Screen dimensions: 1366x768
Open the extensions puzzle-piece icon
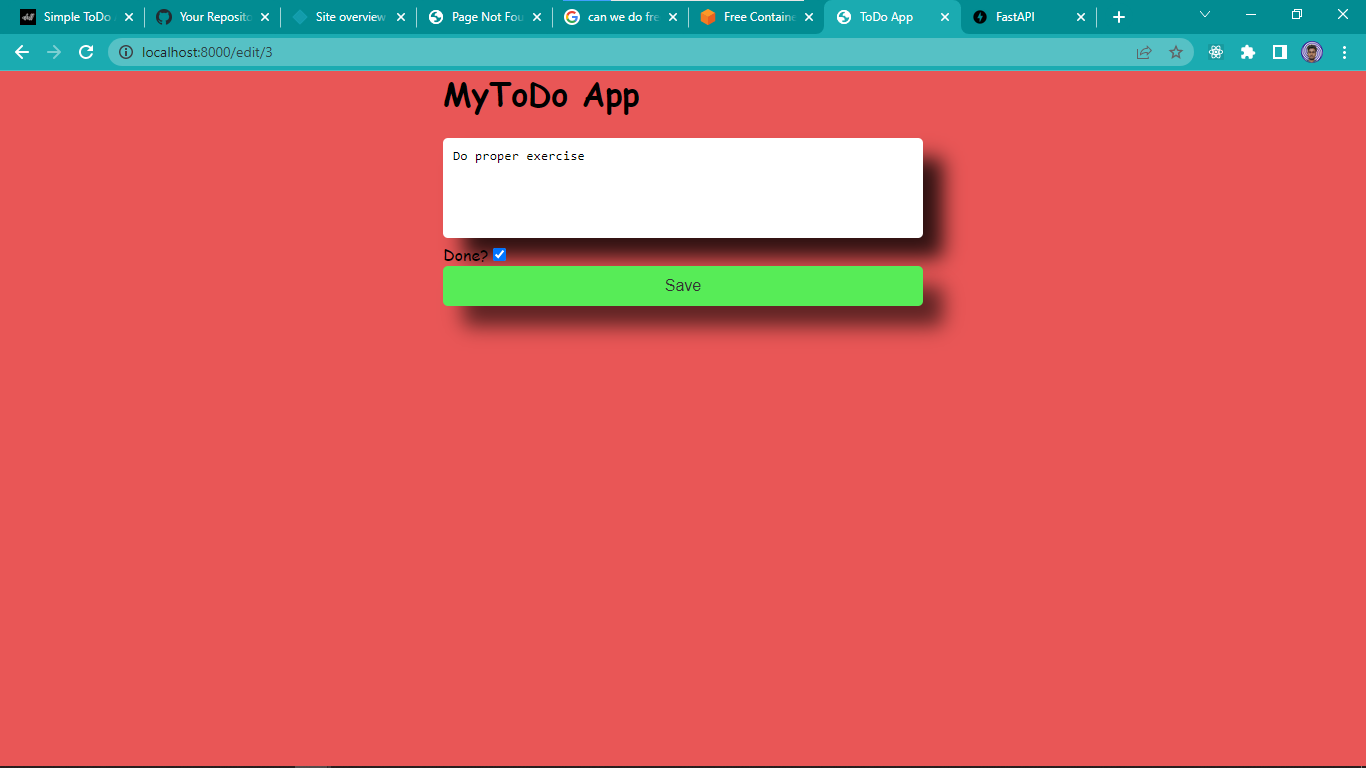(1247, 51)
